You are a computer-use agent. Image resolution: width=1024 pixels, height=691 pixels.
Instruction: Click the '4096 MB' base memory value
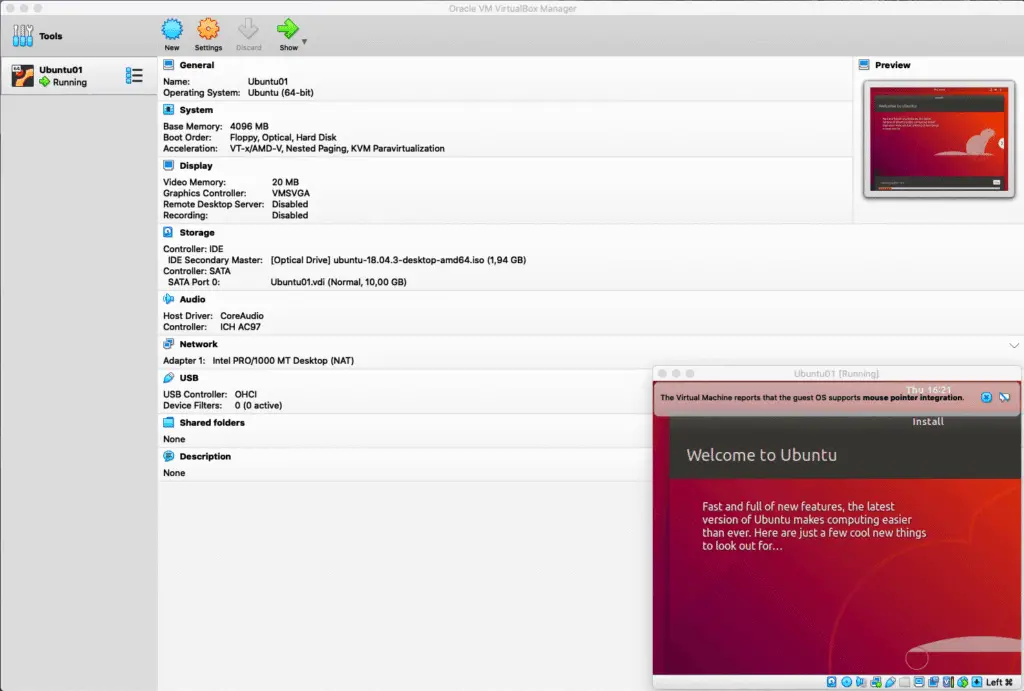[x=249, y=126]
